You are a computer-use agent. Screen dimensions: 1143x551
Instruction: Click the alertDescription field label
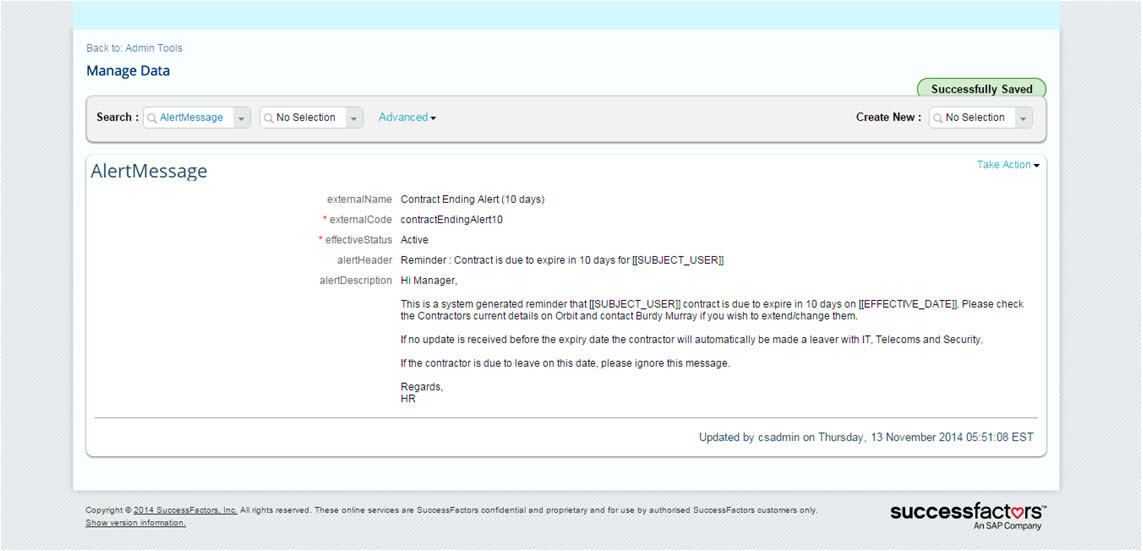click(354, 281)
